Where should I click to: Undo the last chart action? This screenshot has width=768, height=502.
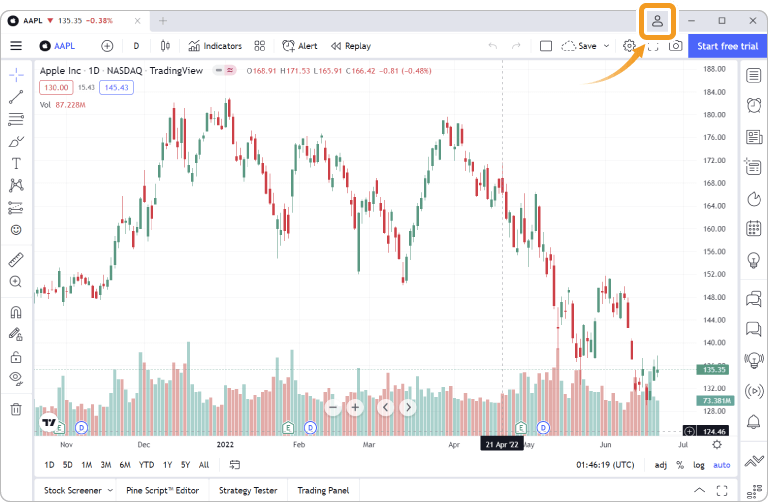coord(493,46)
